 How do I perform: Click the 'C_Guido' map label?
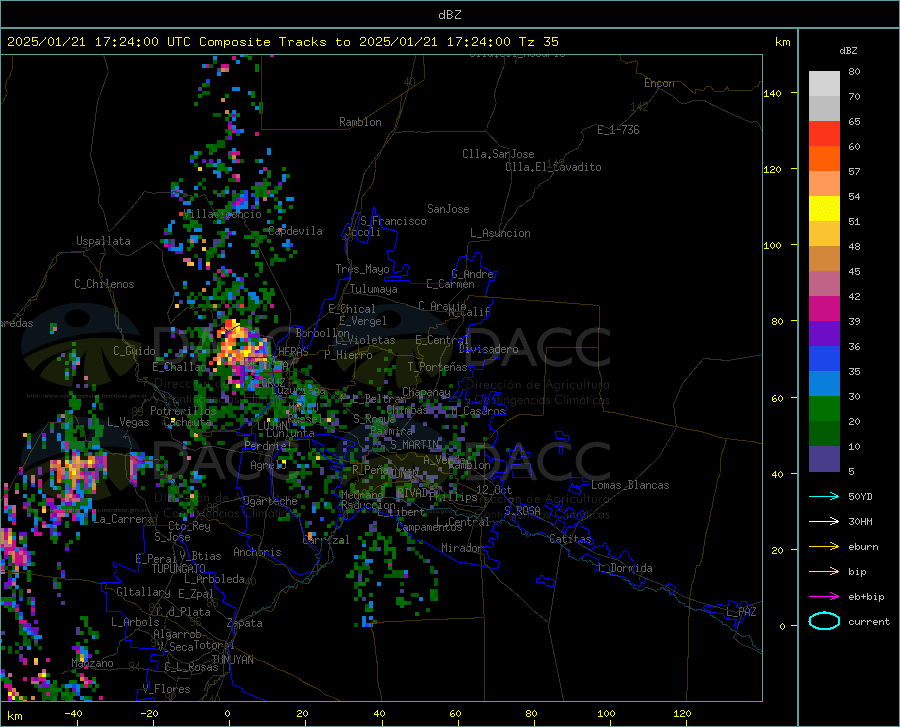[134, 351]
